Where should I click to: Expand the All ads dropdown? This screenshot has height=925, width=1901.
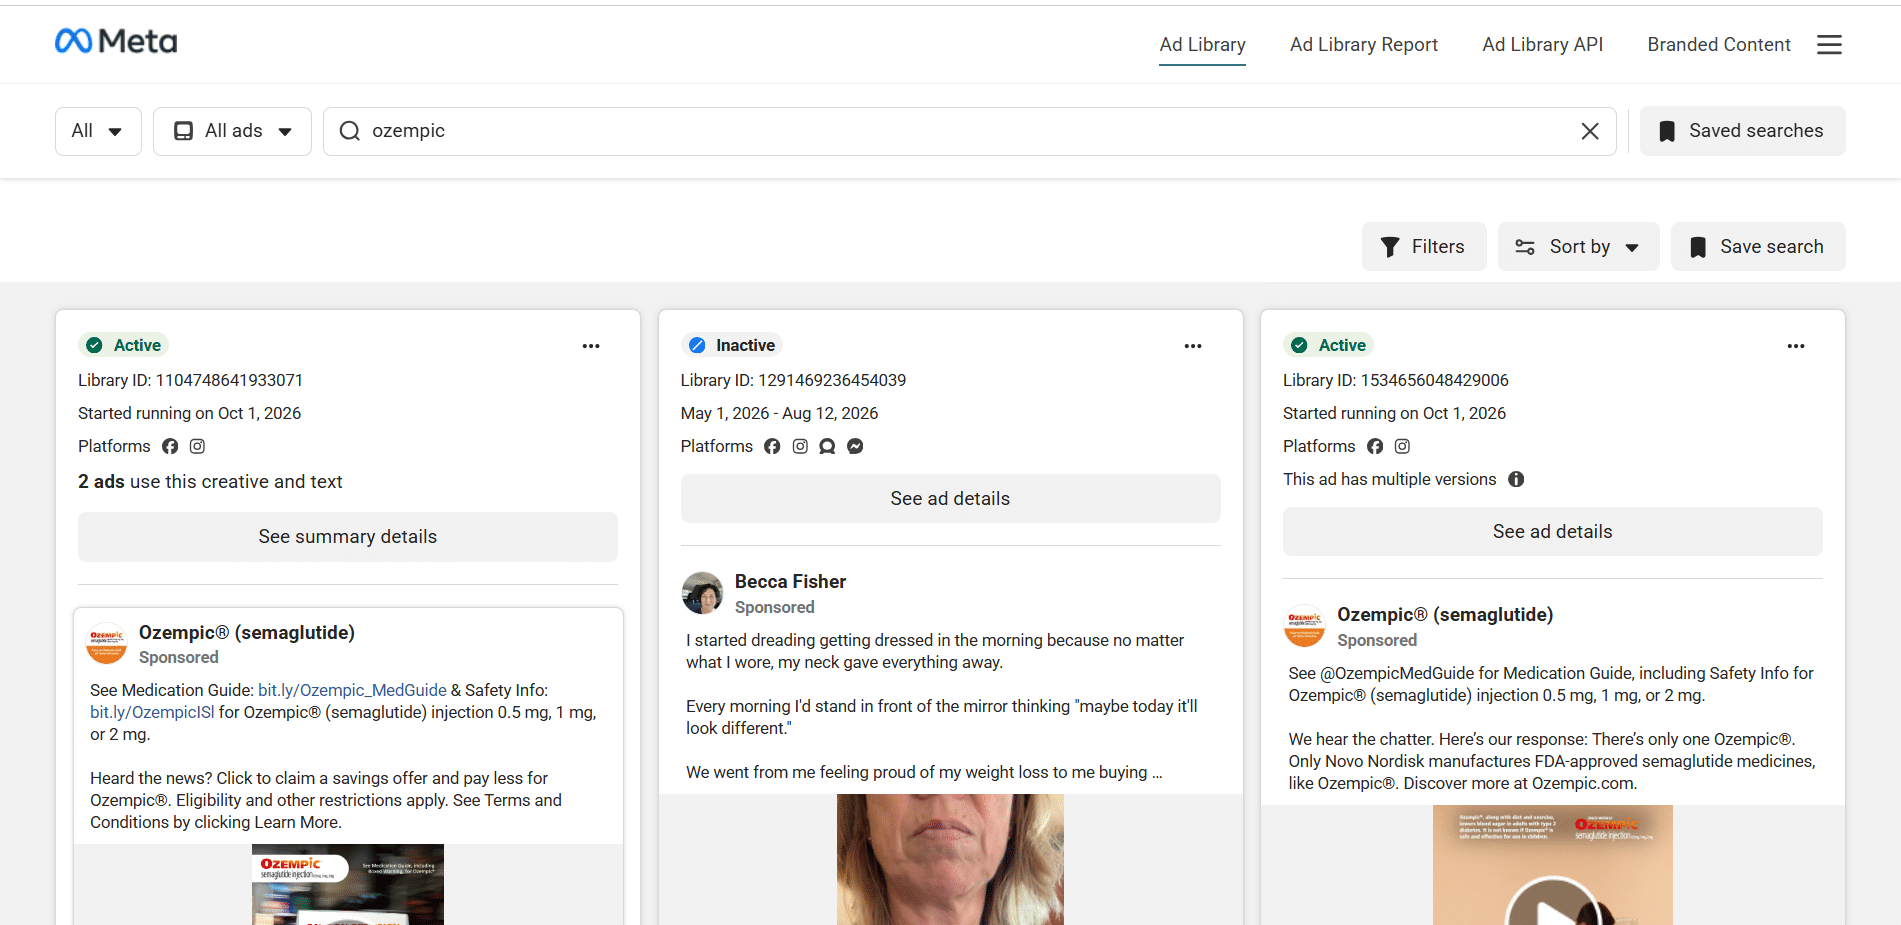[232, 131]
